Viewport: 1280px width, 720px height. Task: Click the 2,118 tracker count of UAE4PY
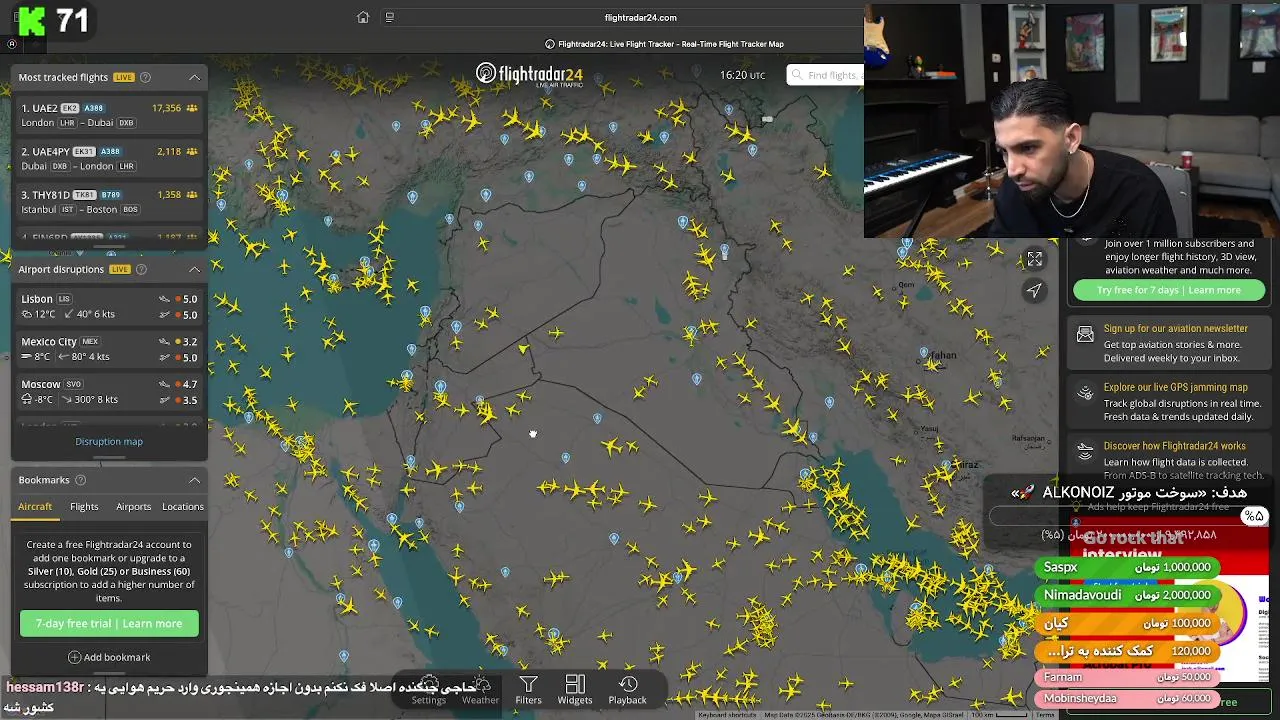pos(169,151)
